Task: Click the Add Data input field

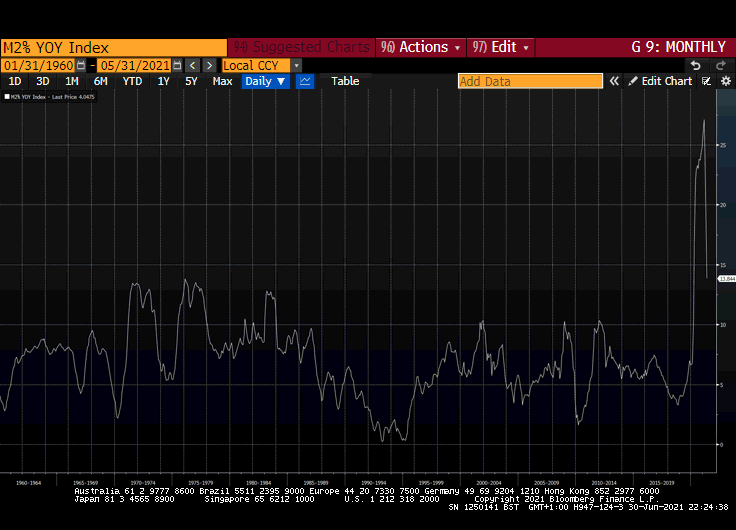Action: coord(530,81)
